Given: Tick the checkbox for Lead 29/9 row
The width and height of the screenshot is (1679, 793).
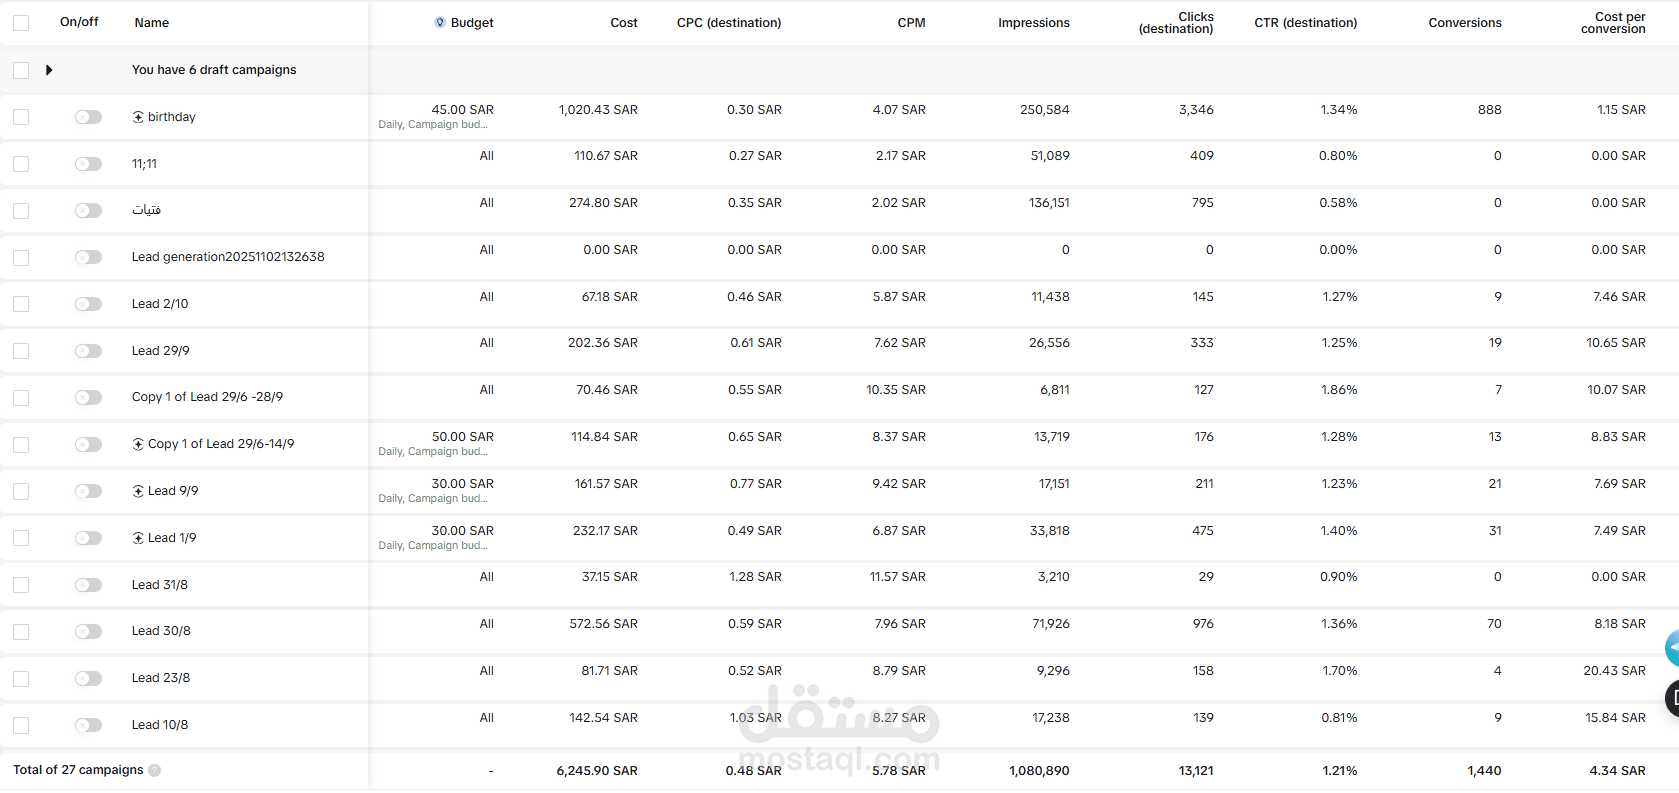Looking at the screenshot, I should (21, 351).
